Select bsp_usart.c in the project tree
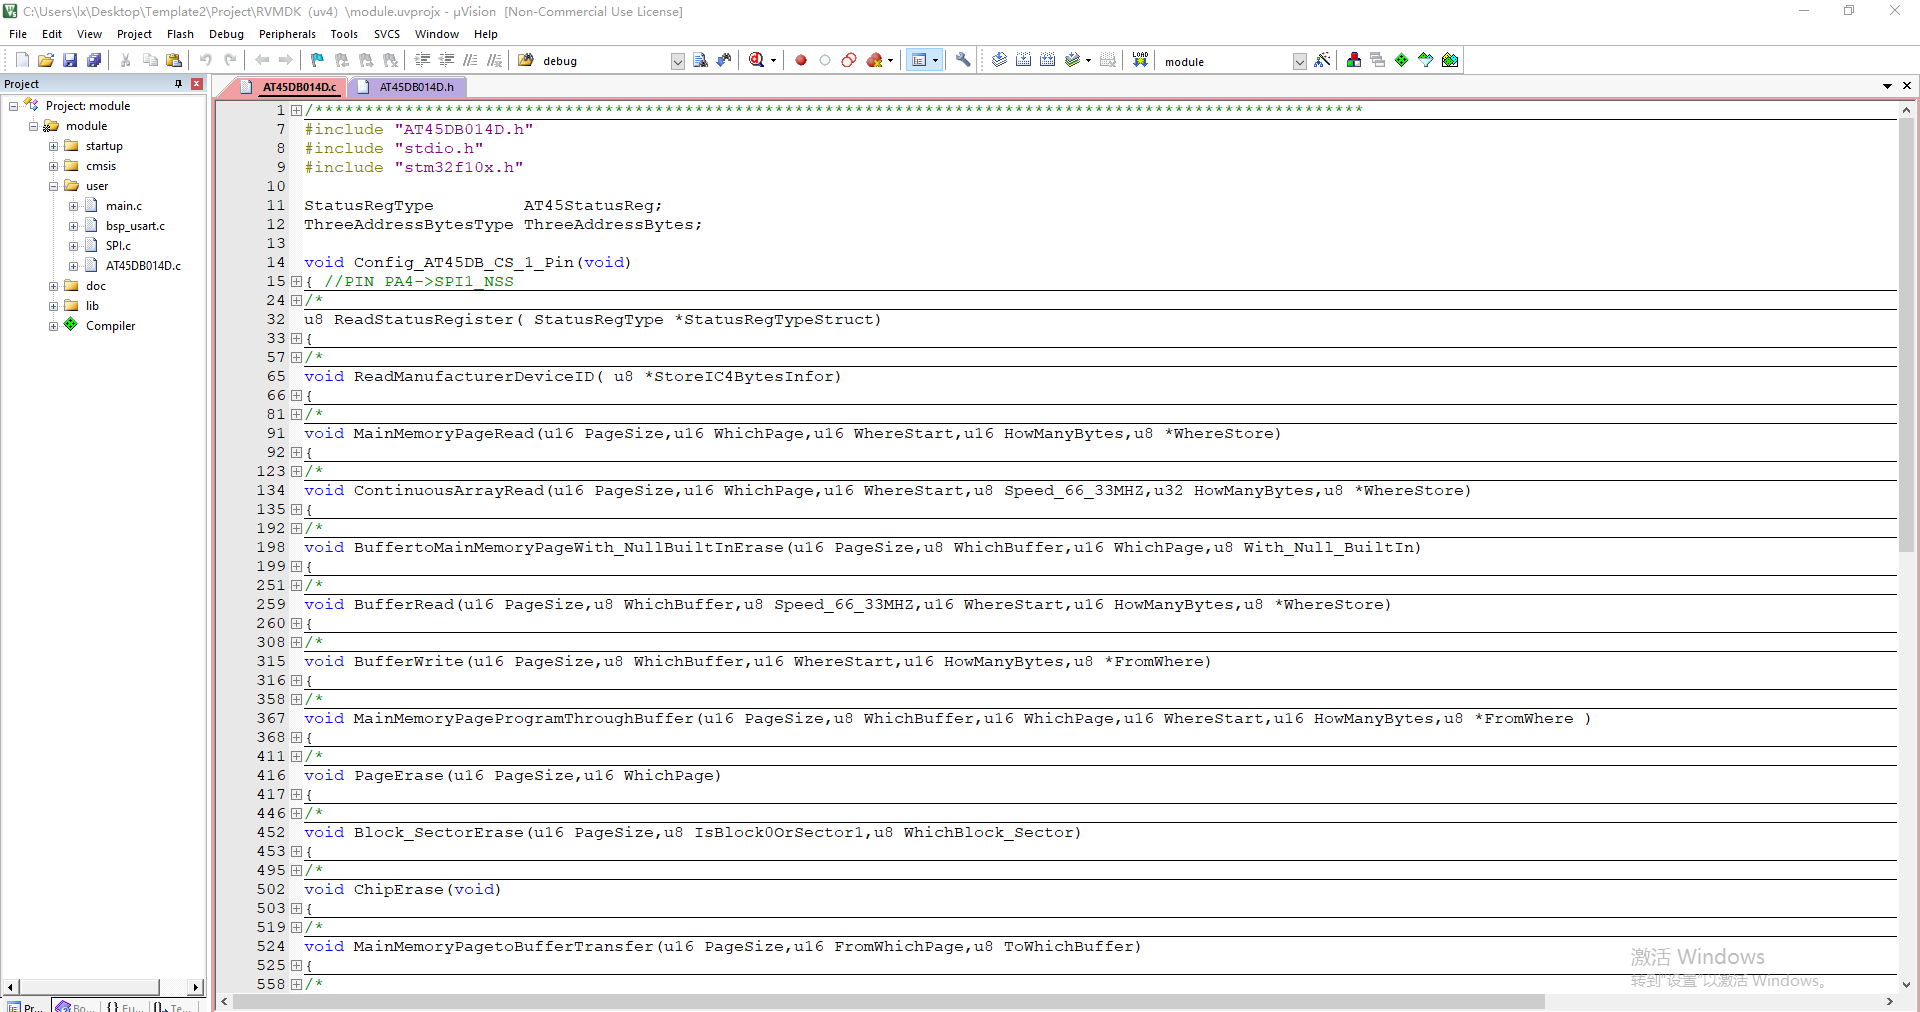 click(x=135, y=226)
